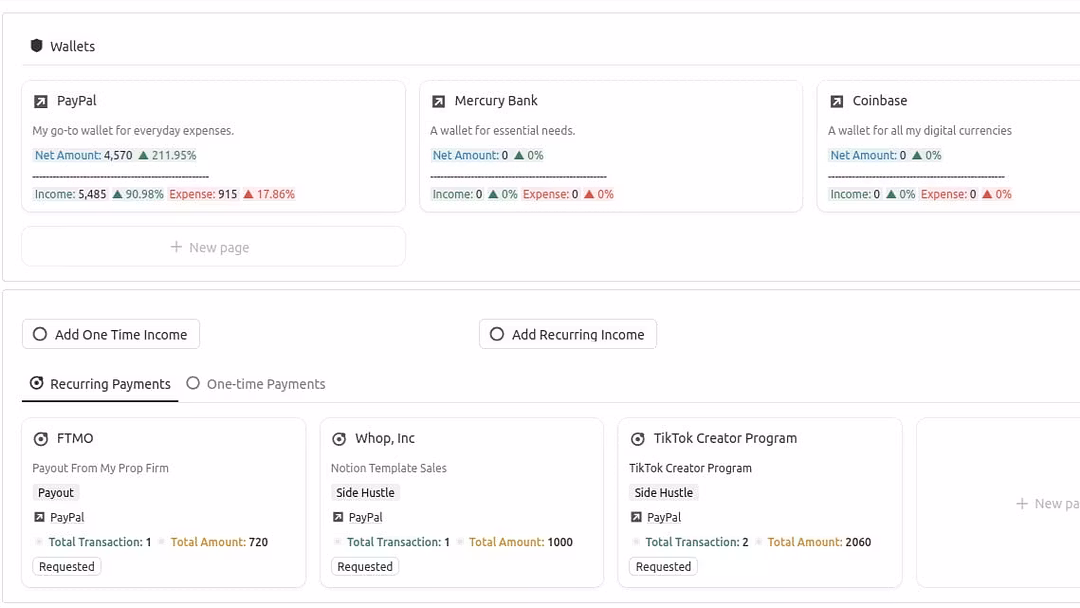The image size is (1080, 608).
Task: Click the 211.95% net change on PayPal
Action: click(x=167, y=155)
